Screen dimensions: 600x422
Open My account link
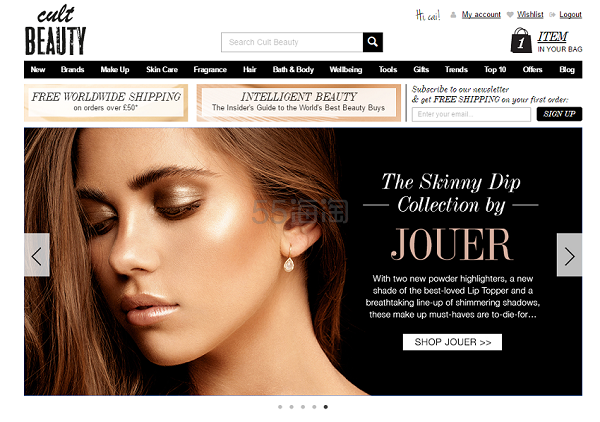click(x=481, y=15)
